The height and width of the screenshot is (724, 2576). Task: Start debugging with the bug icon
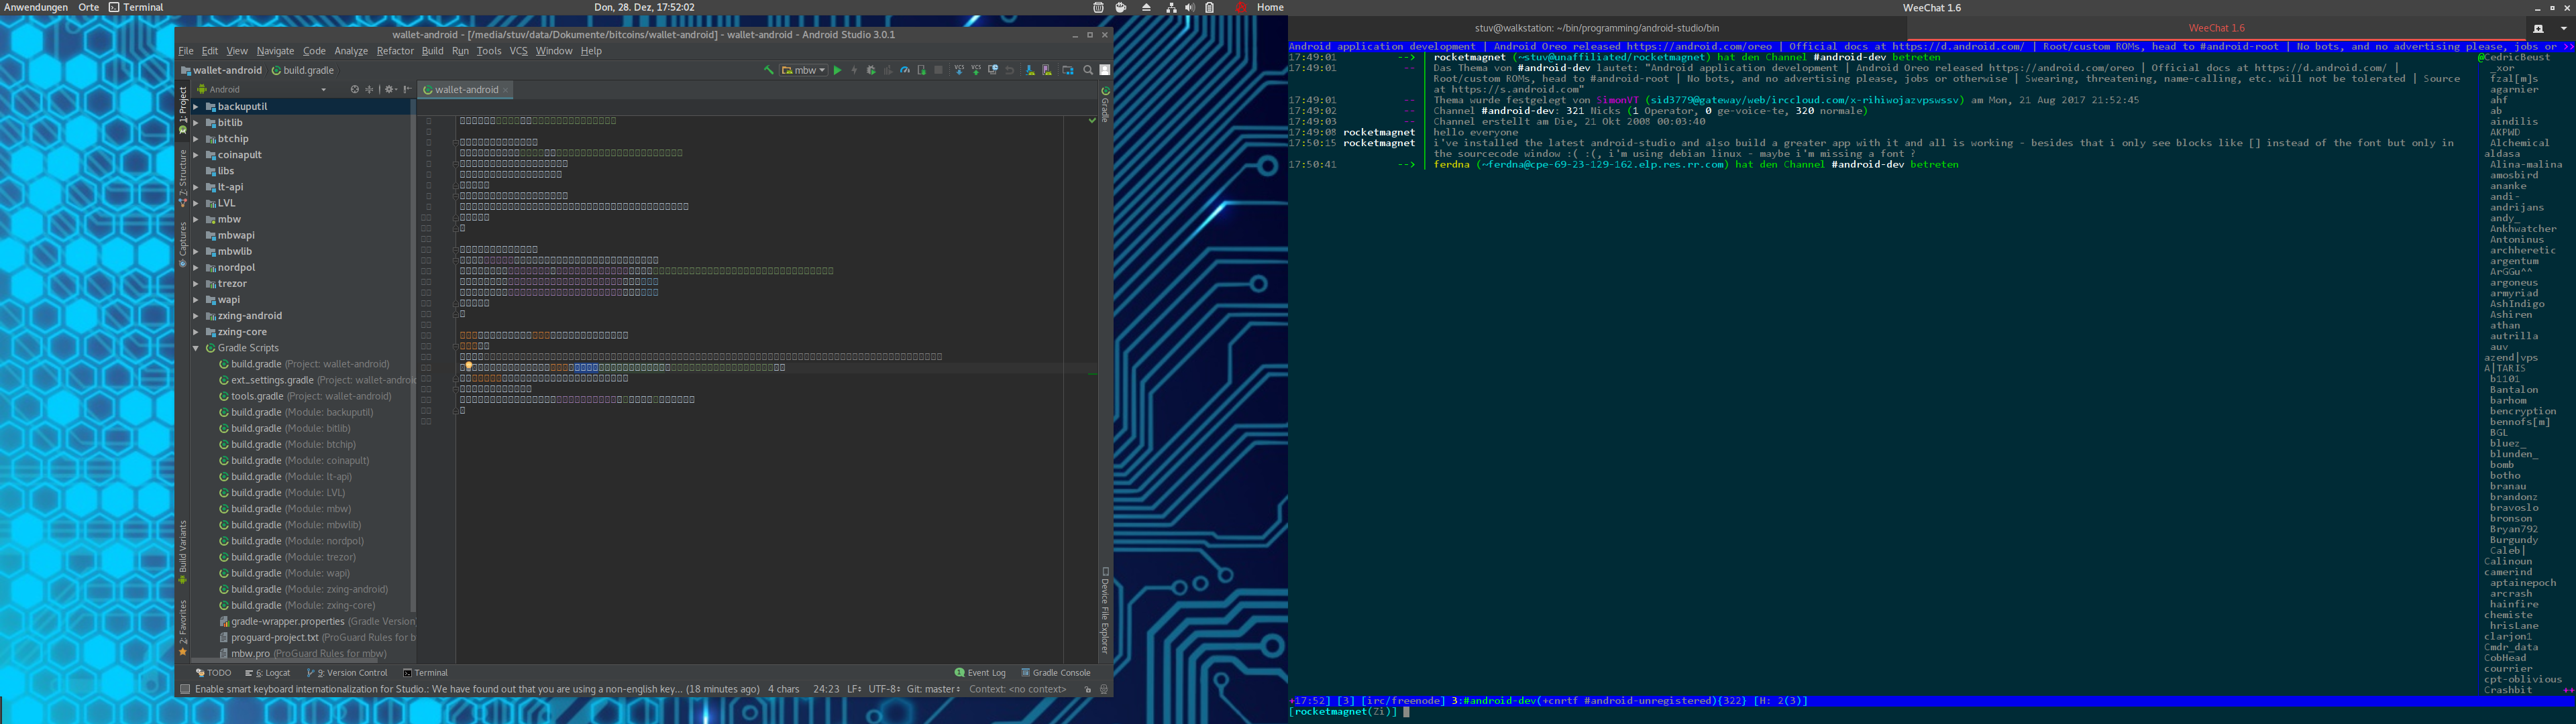[872, 70]
